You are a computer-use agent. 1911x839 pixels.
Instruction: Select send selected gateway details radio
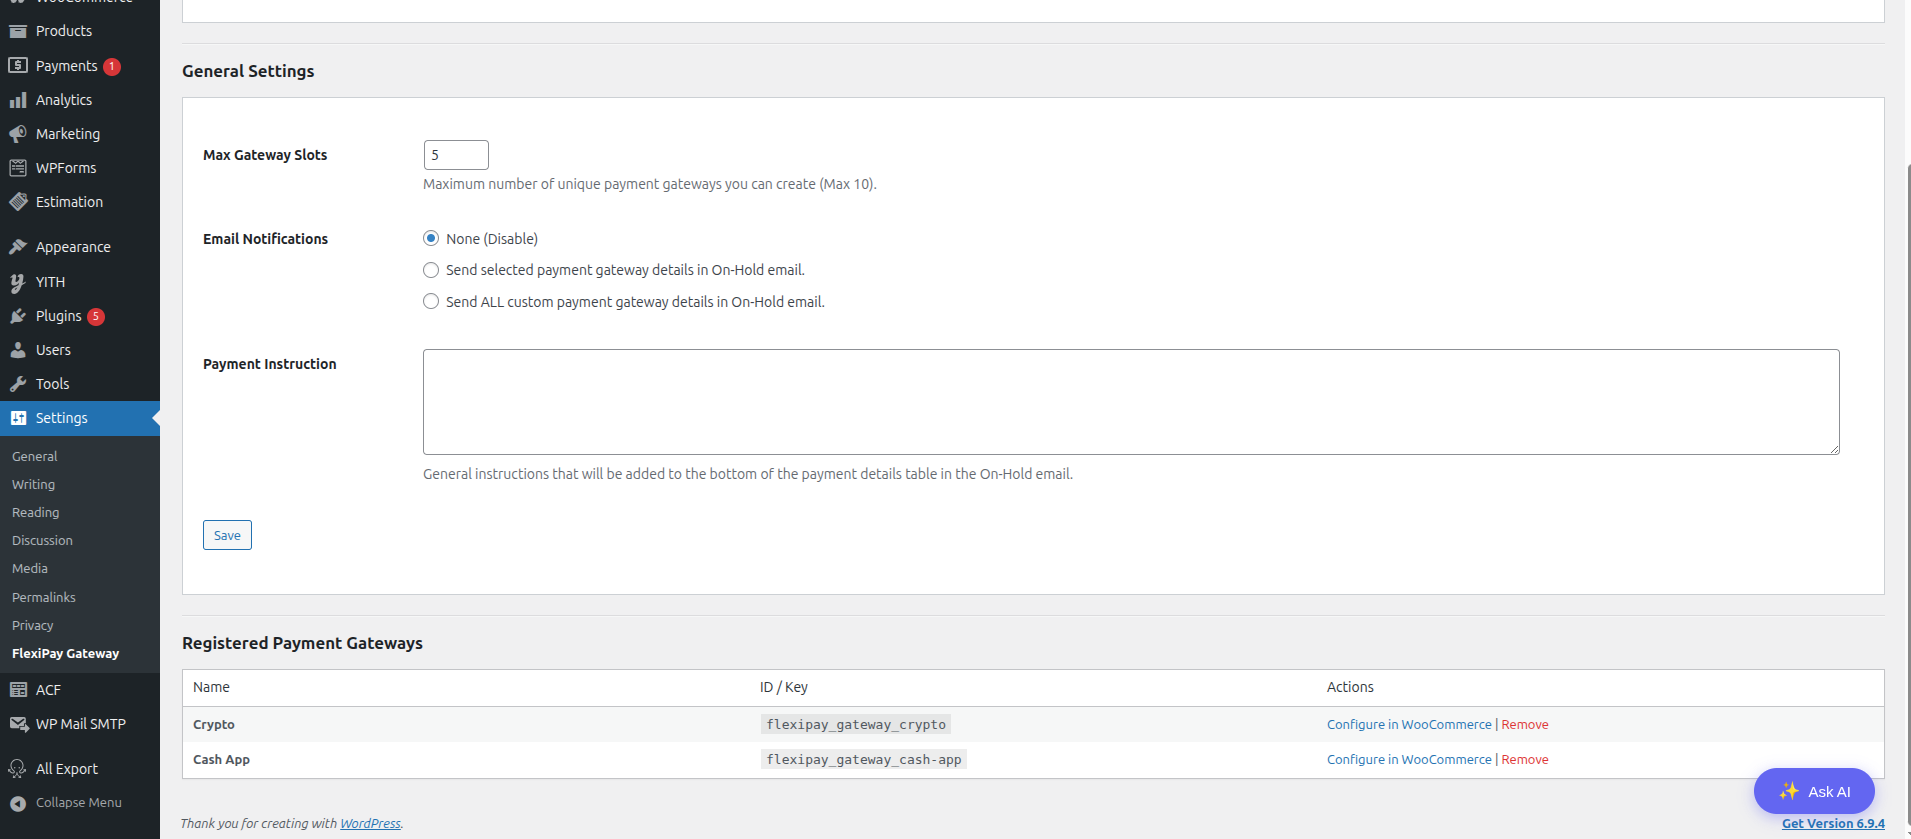coord(431,270)
